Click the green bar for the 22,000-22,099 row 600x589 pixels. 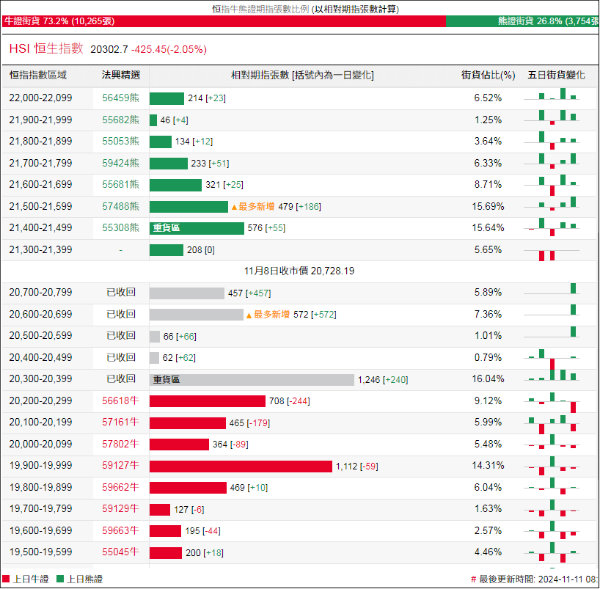tap(166, 99)
